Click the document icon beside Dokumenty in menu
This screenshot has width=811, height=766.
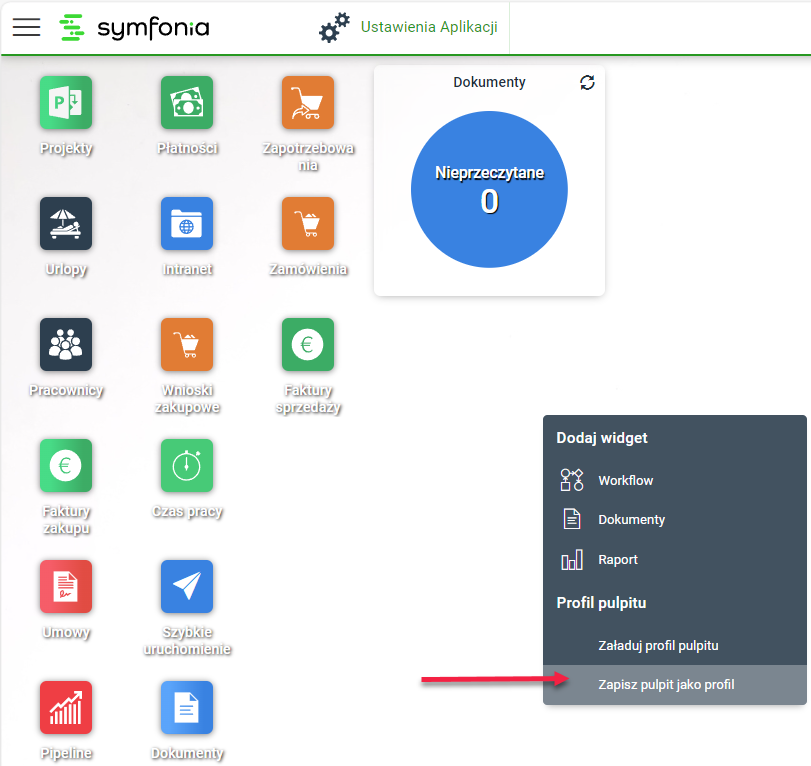coord(572,519)
